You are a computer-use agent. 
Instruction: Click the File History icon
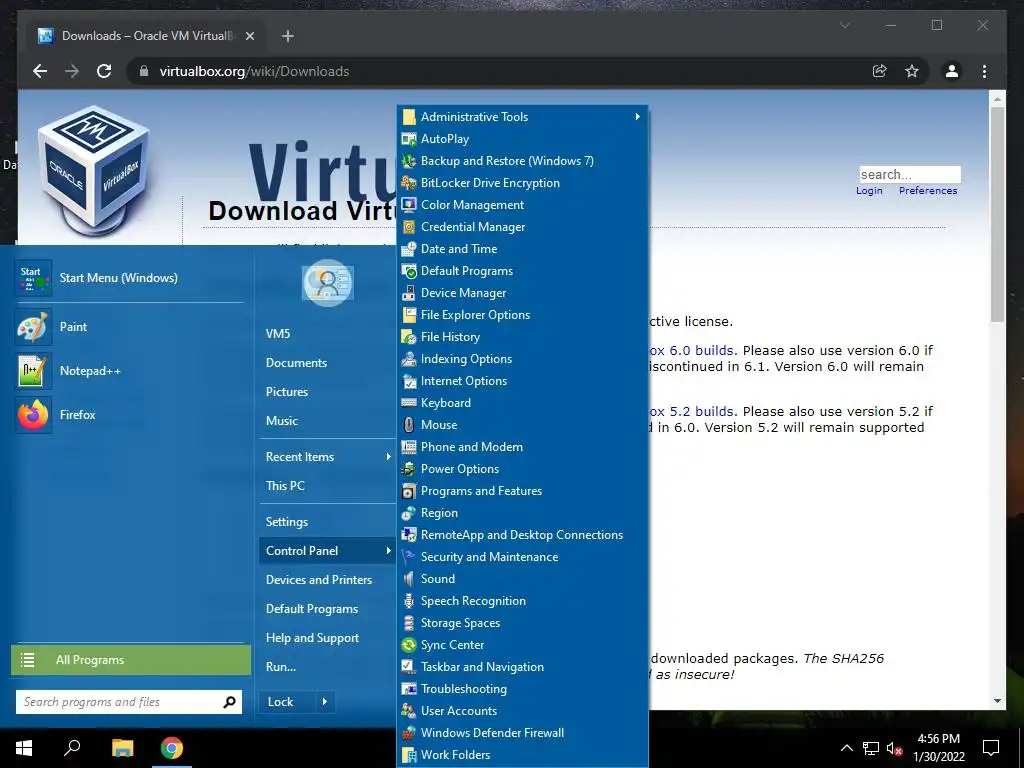click(x=409, y=337)
